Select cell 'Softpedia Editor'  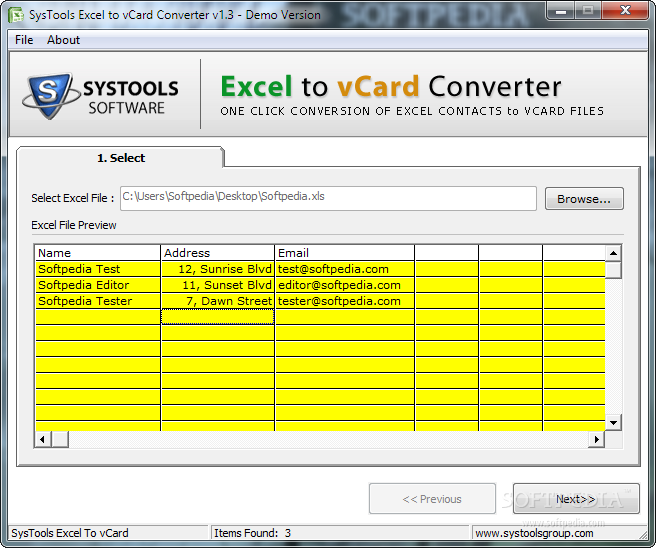[97, 285]
